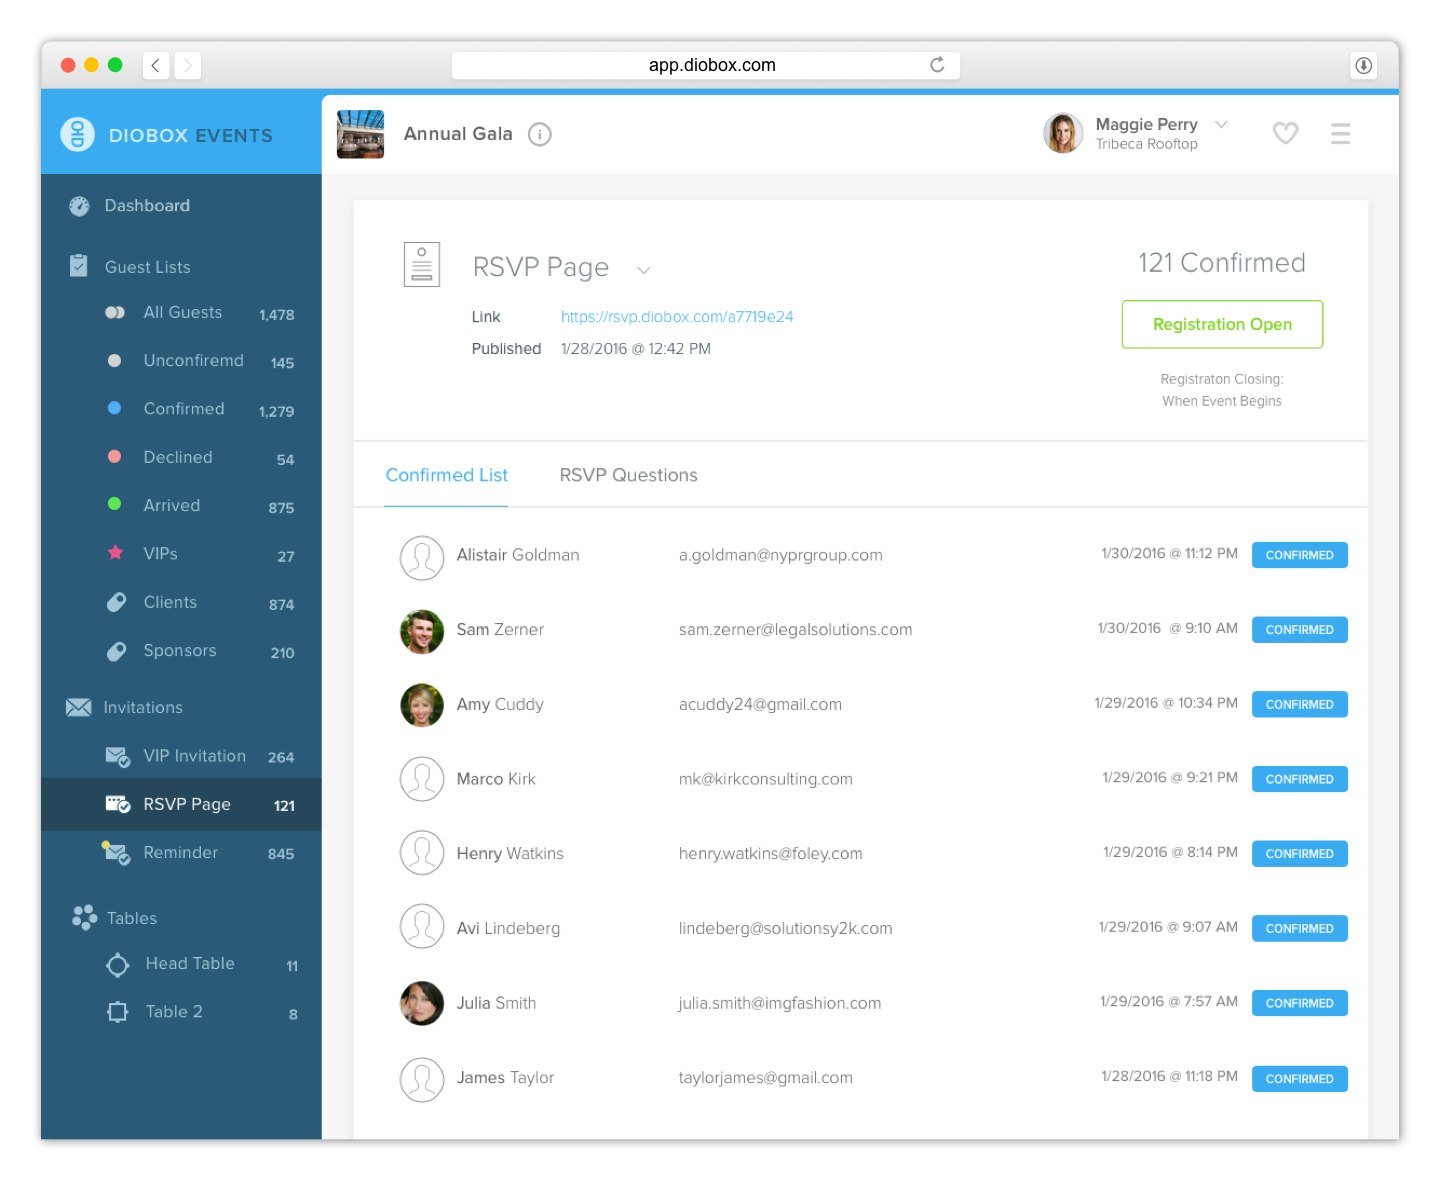The height and width of the screenshot is (1180, 1440).
Task: Click the Annual Gala info icon
Action: click(x=540, y=134)
